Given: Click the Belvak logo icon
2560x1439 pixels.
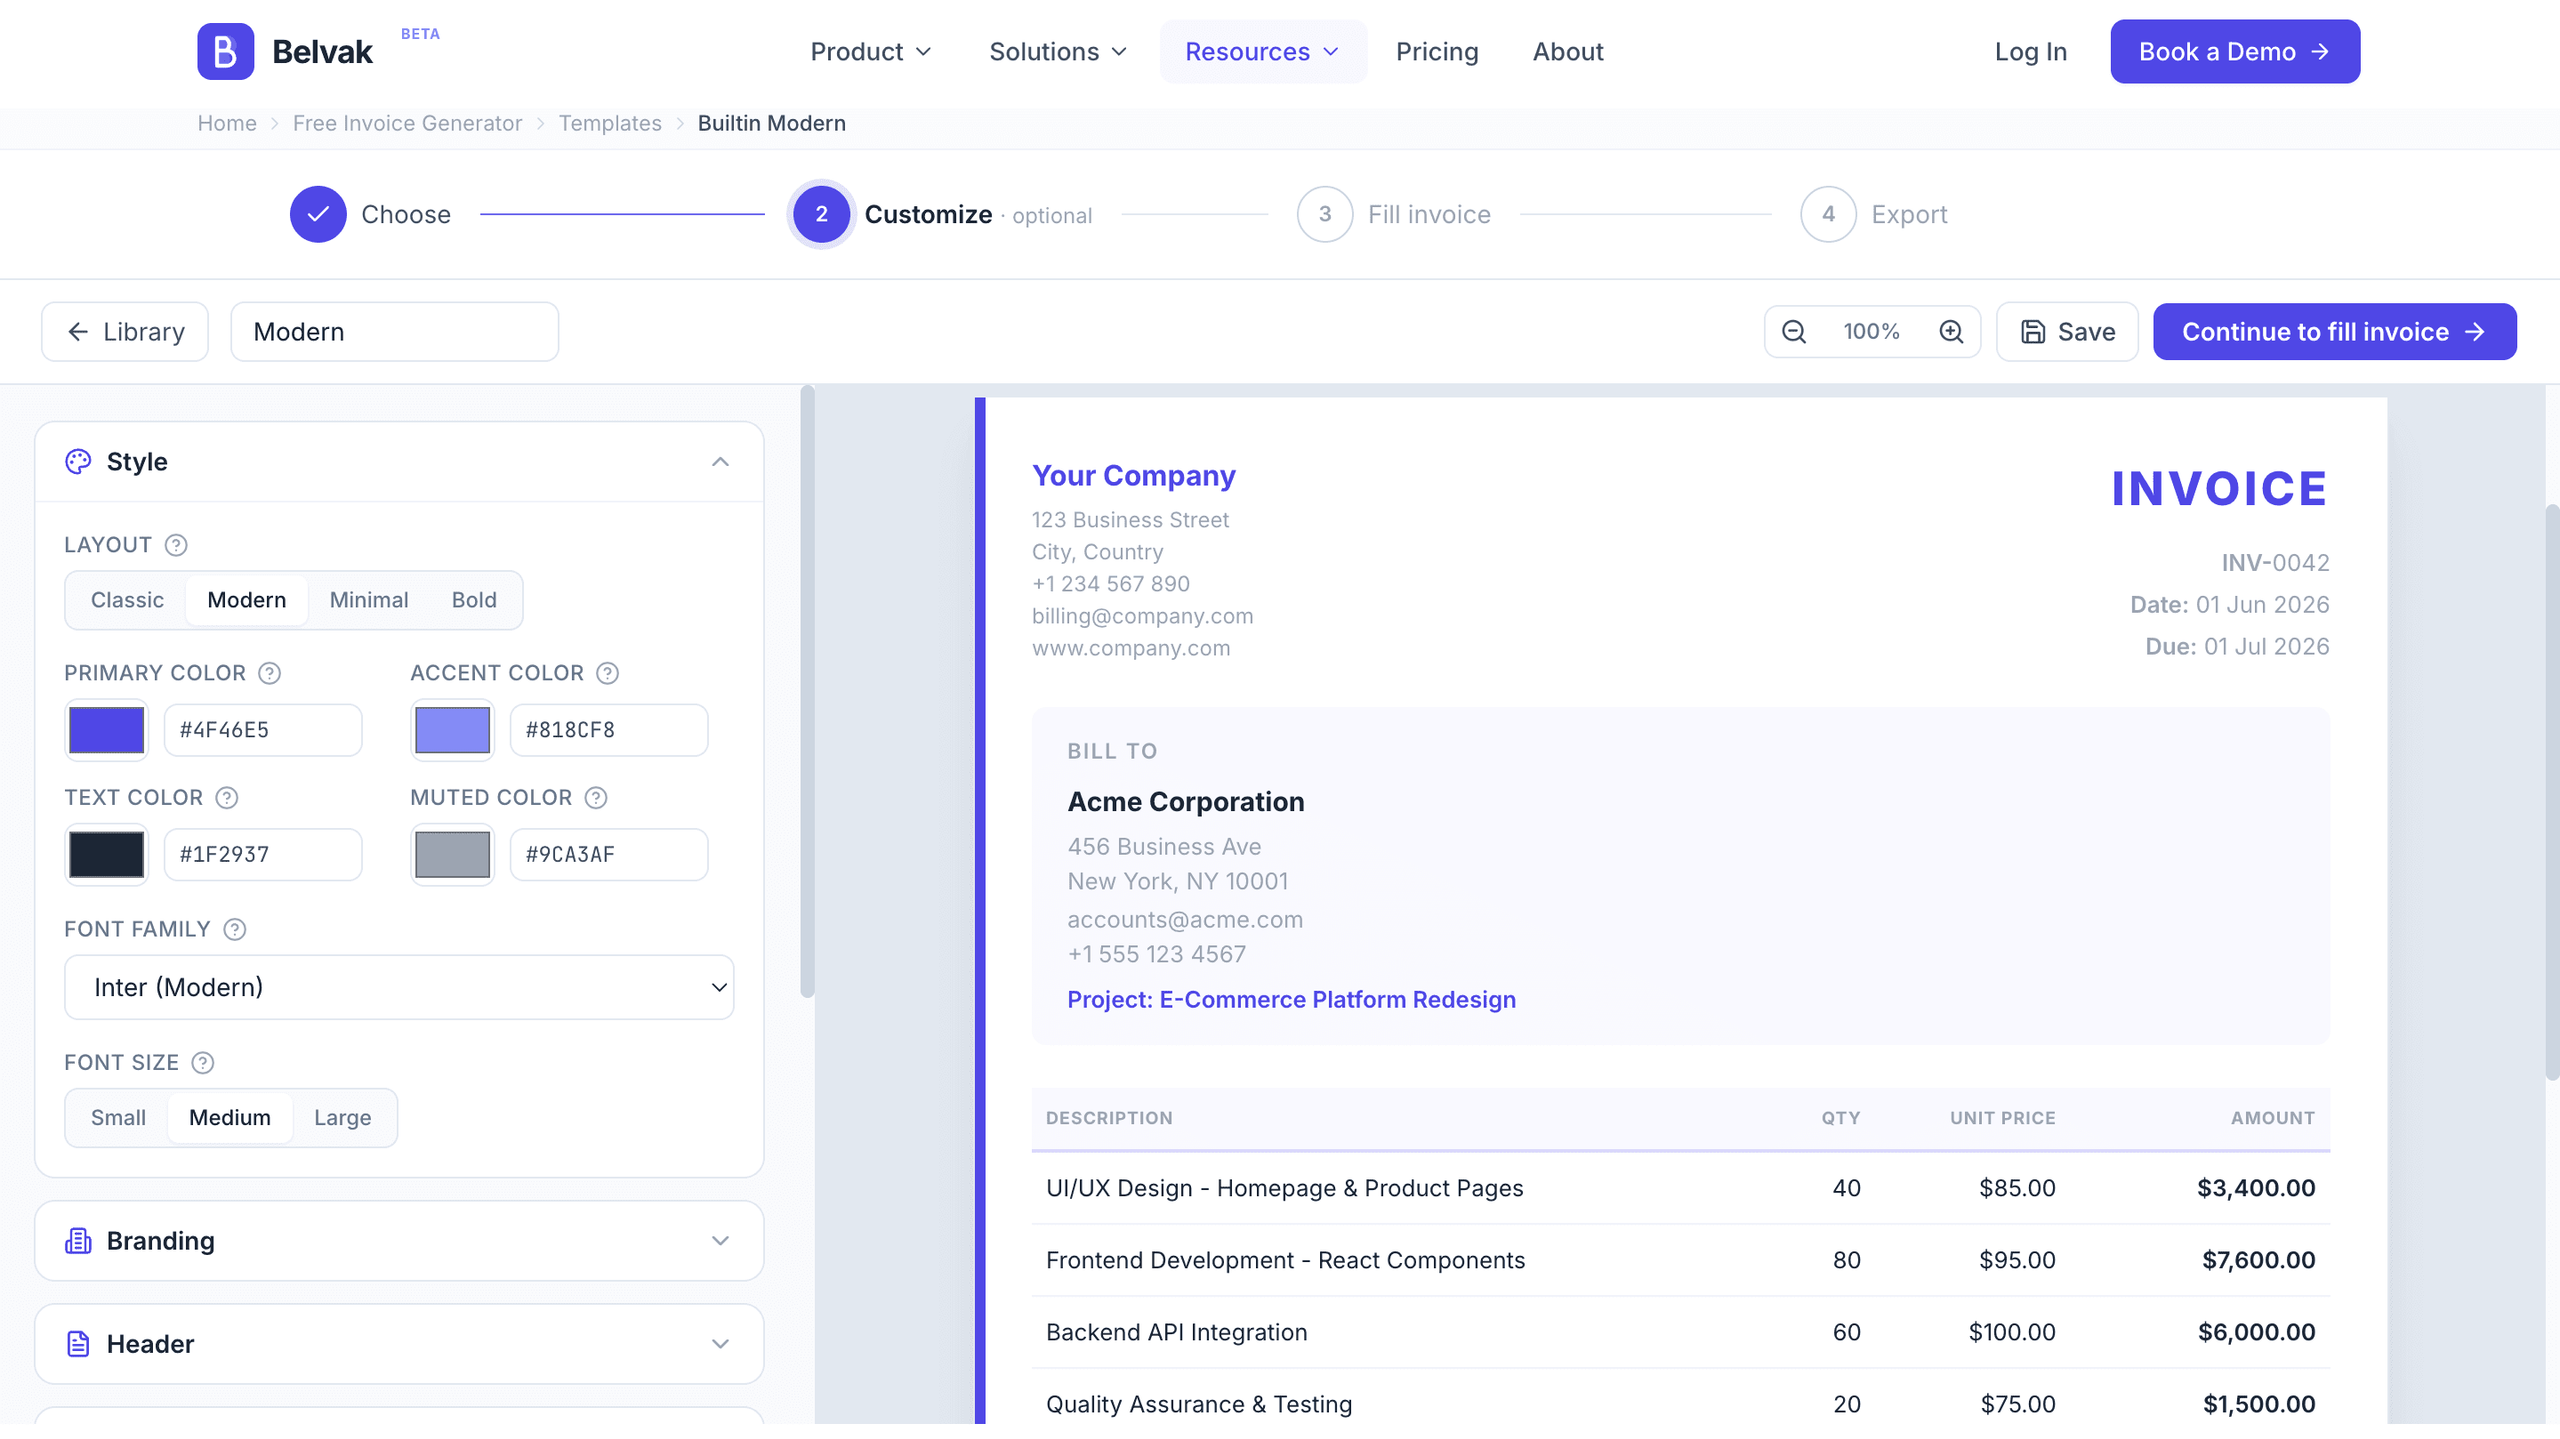Looking at the screenshot, I should [x=225, y=51].
